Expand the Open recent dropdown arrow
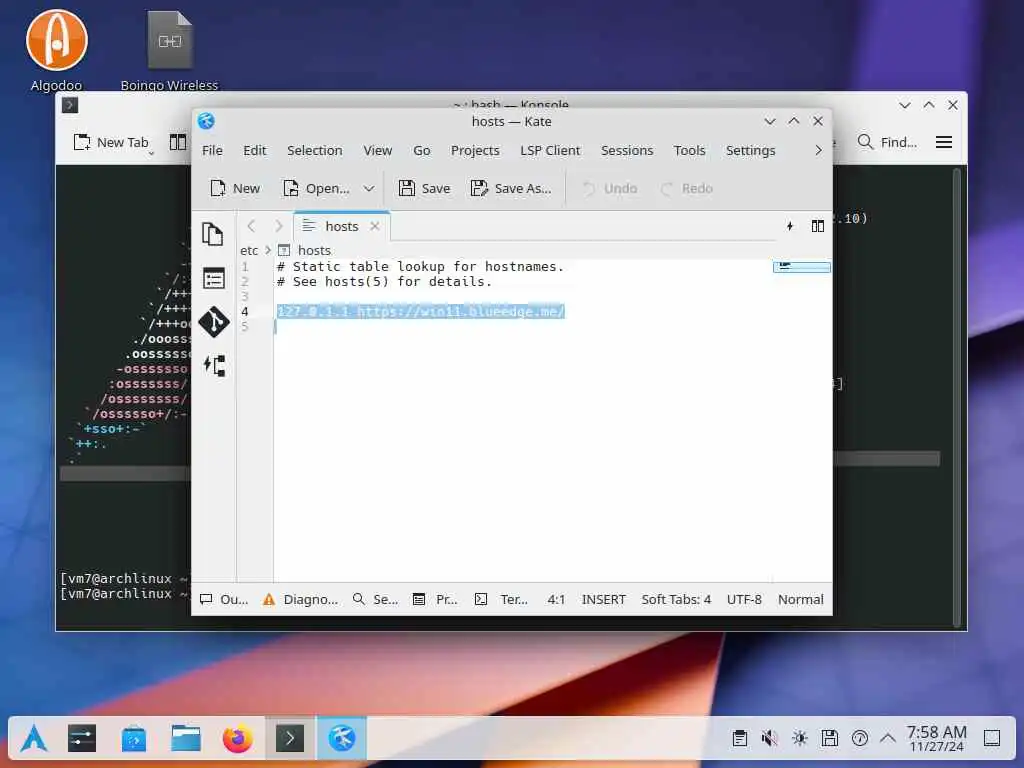The width and height of the screenshot is (1024, 768). (369, 189)
